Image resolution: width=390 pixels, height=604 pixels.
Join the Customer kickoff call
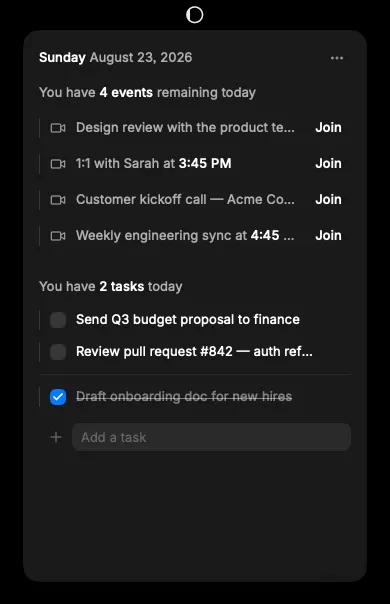328,200
